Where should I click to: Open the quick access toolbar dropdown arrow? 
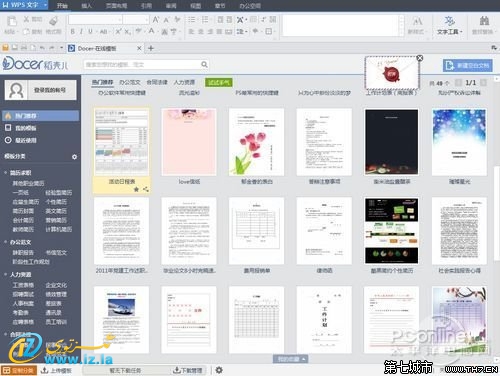[61, 48]
